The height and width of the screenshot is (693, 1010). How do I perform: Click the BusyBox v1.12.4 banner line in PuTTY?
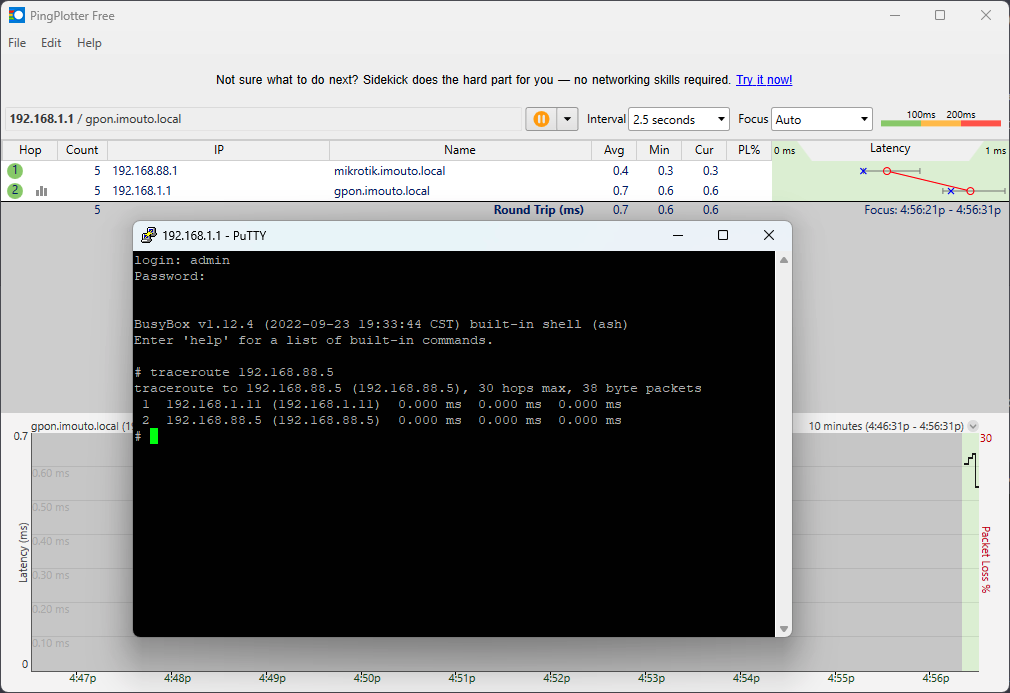(x=381, y=324)
